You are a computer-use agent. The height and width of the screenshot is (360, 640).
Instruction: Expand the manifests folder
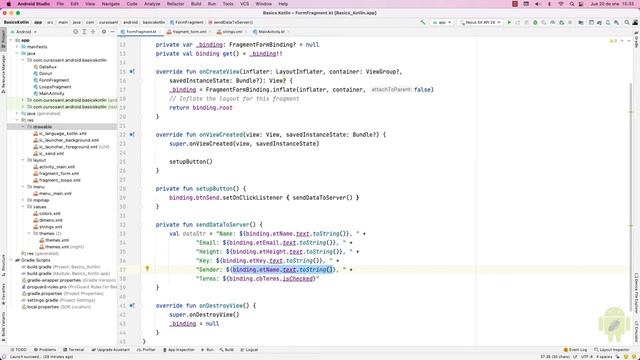[x=17, y=47]
